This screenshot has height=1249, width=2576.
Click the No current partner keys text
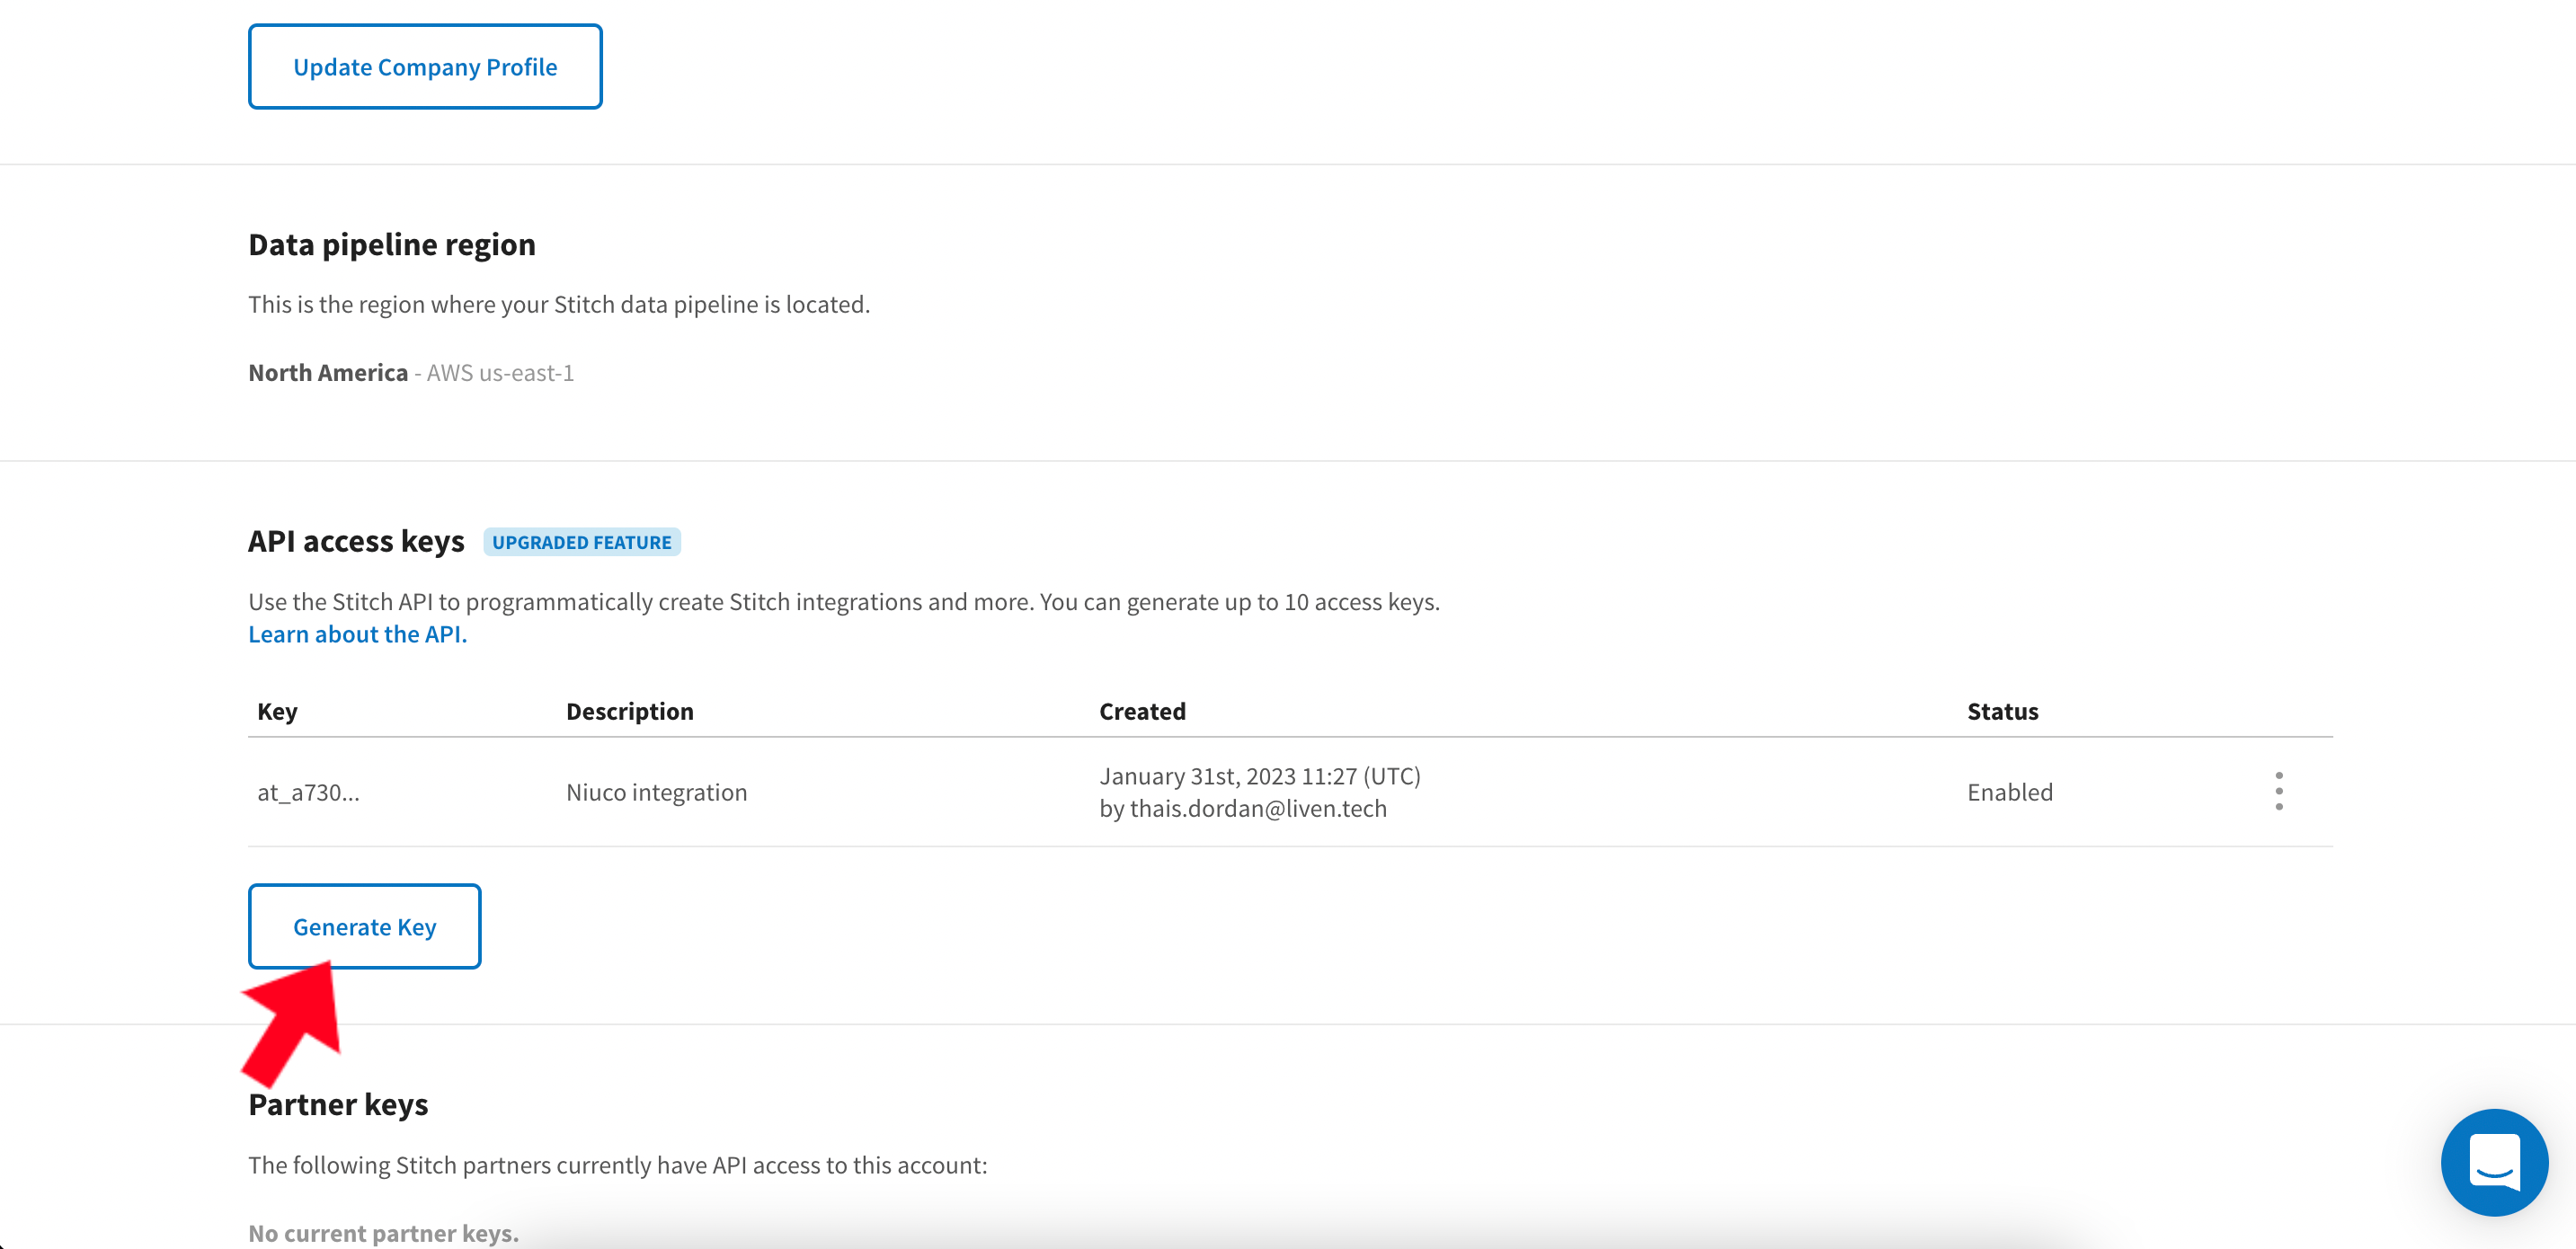[383, 1232]
